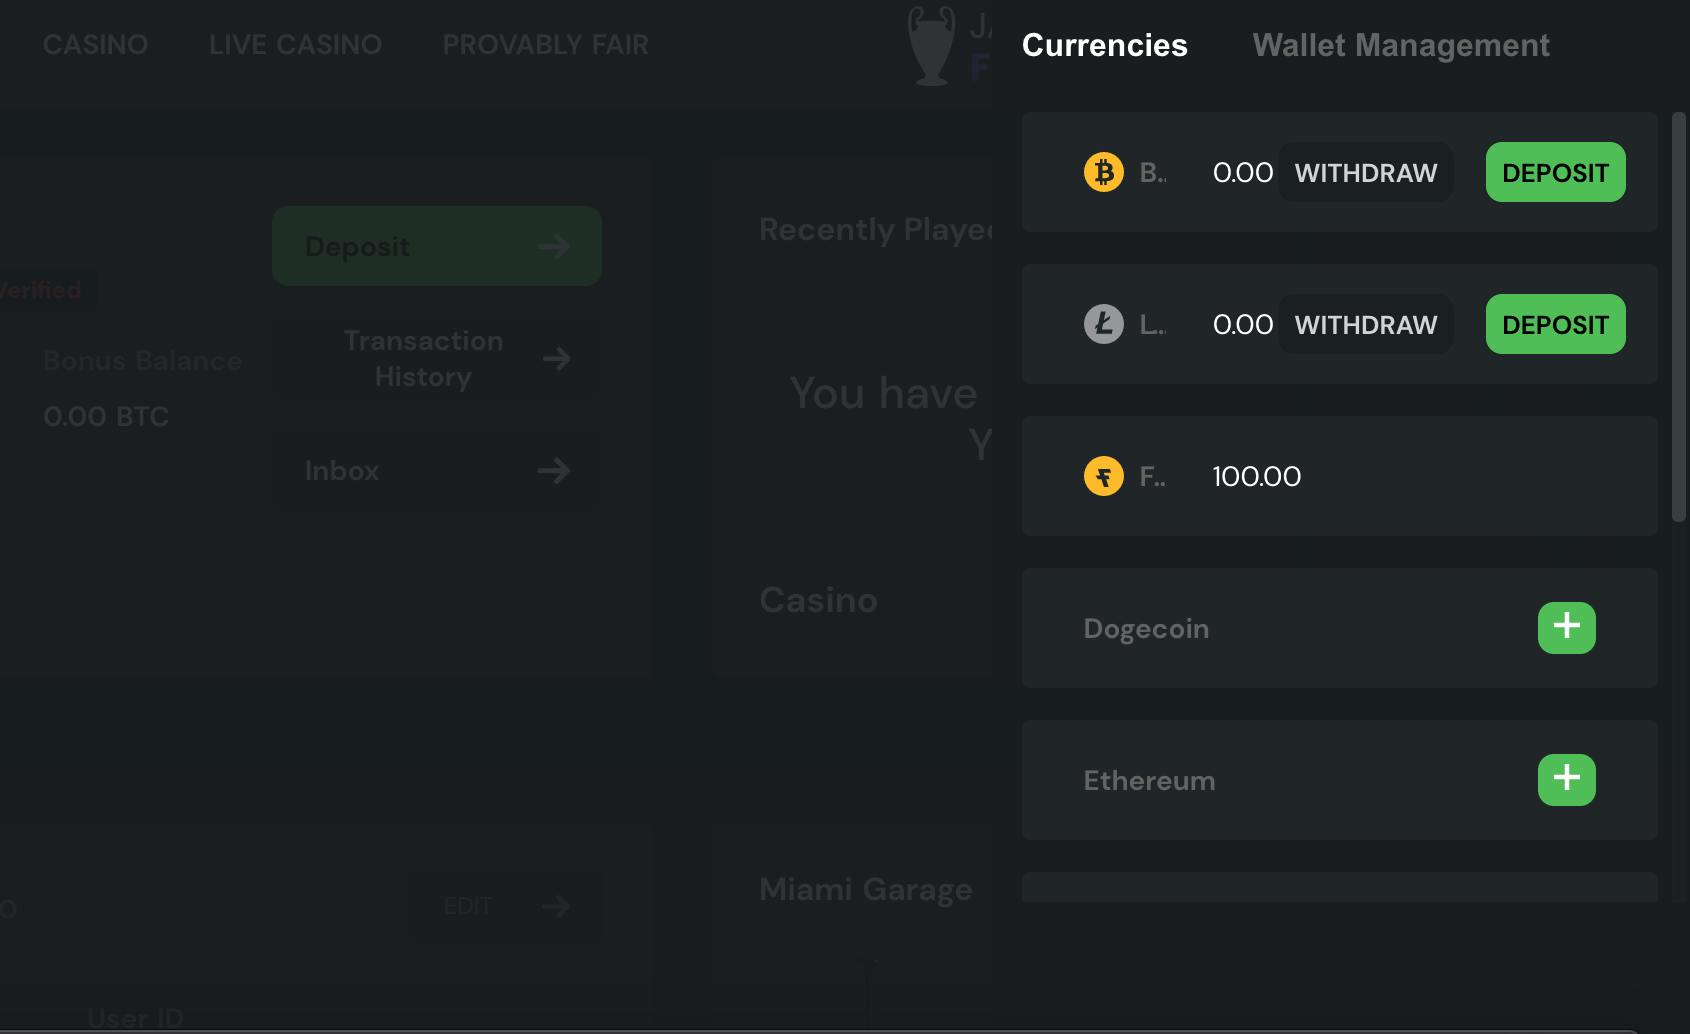Withdraw from the Bitcoin wallet

pos(1365,172)
